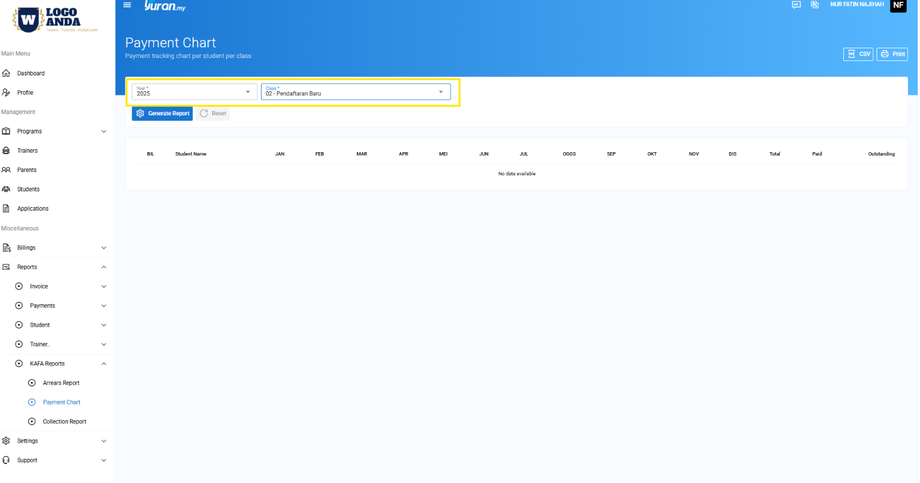
Task: Click the Print button
Action: [892, 54]
